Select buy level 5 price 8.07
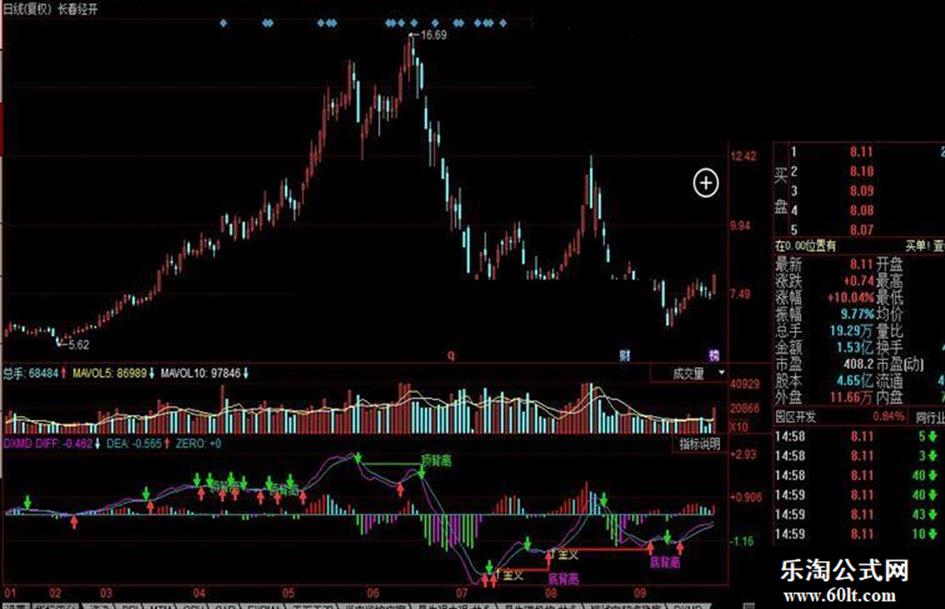This screenshot has height=609, width=945. [x=861, y=230]
